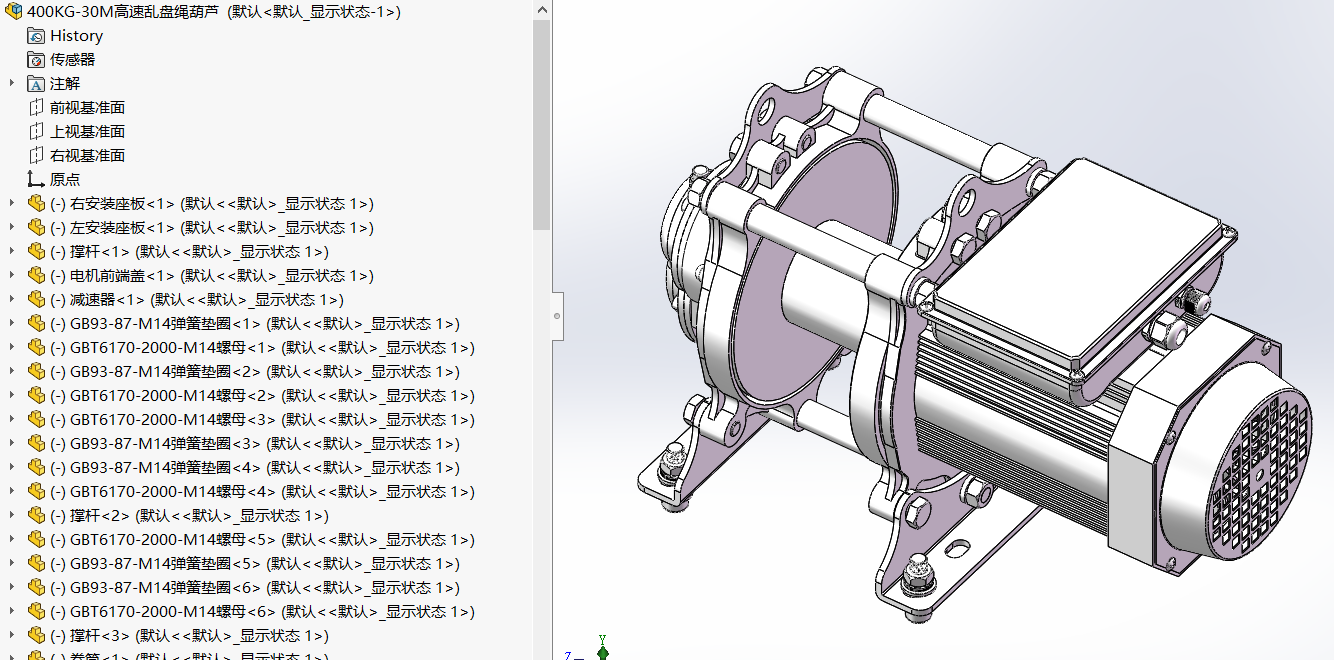Click the part icon of GB93-87-M14弹簧垫圈<5>
The height and width of the screenshot is (660, 1334).
point(37,564)
